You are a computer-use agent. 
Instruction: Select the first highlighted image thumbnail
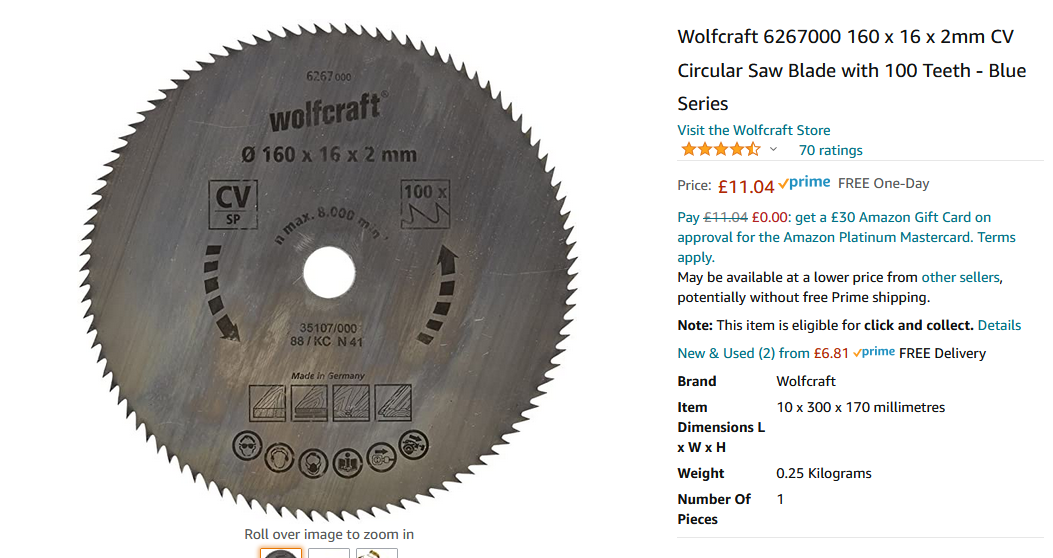click(x=281, y=553)
